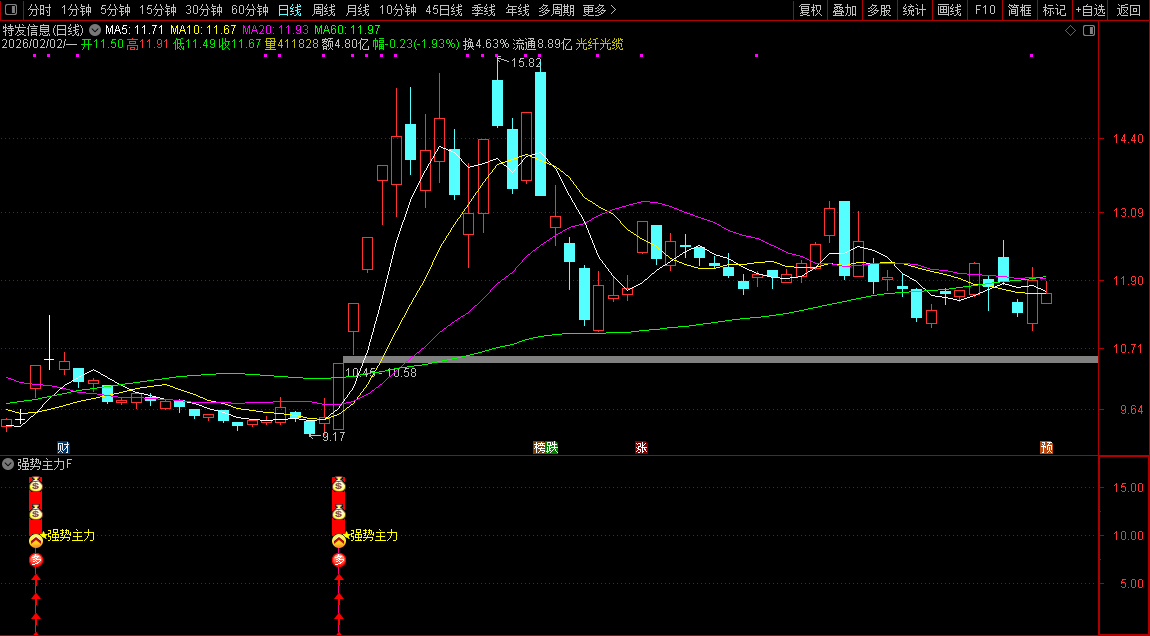
Task: Click the diamond icon at chart top-right
Action: pyautogui.click(x=1070, y=30)
